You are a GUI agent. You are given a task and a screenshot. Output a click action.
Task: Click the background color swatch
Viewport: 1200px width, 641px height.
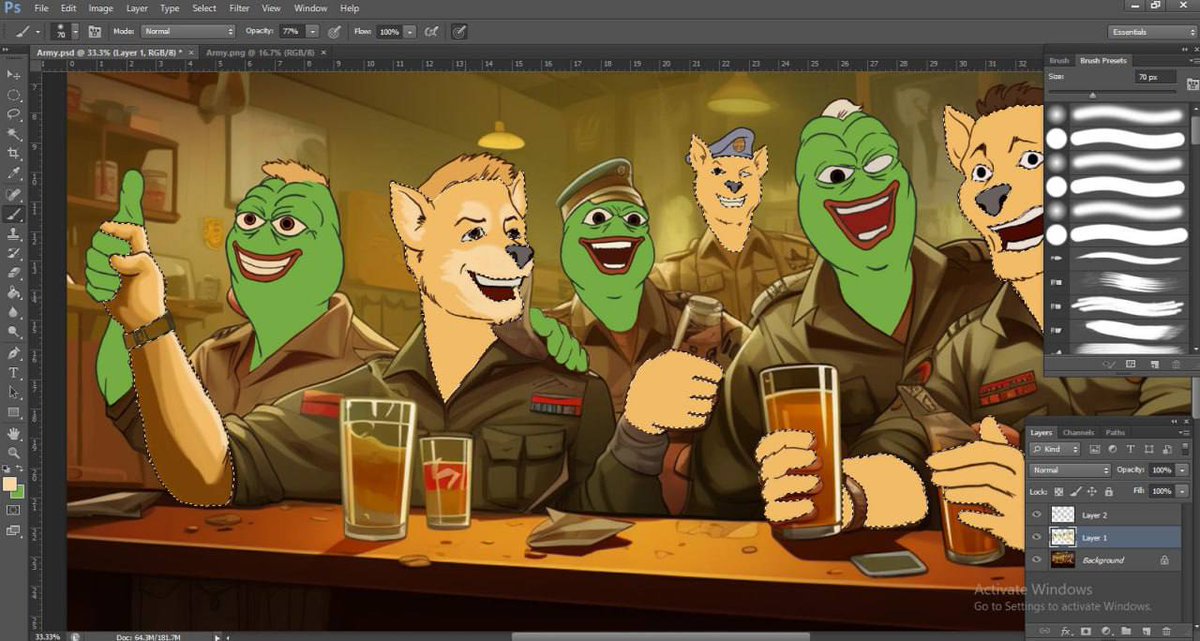point(18,492)
